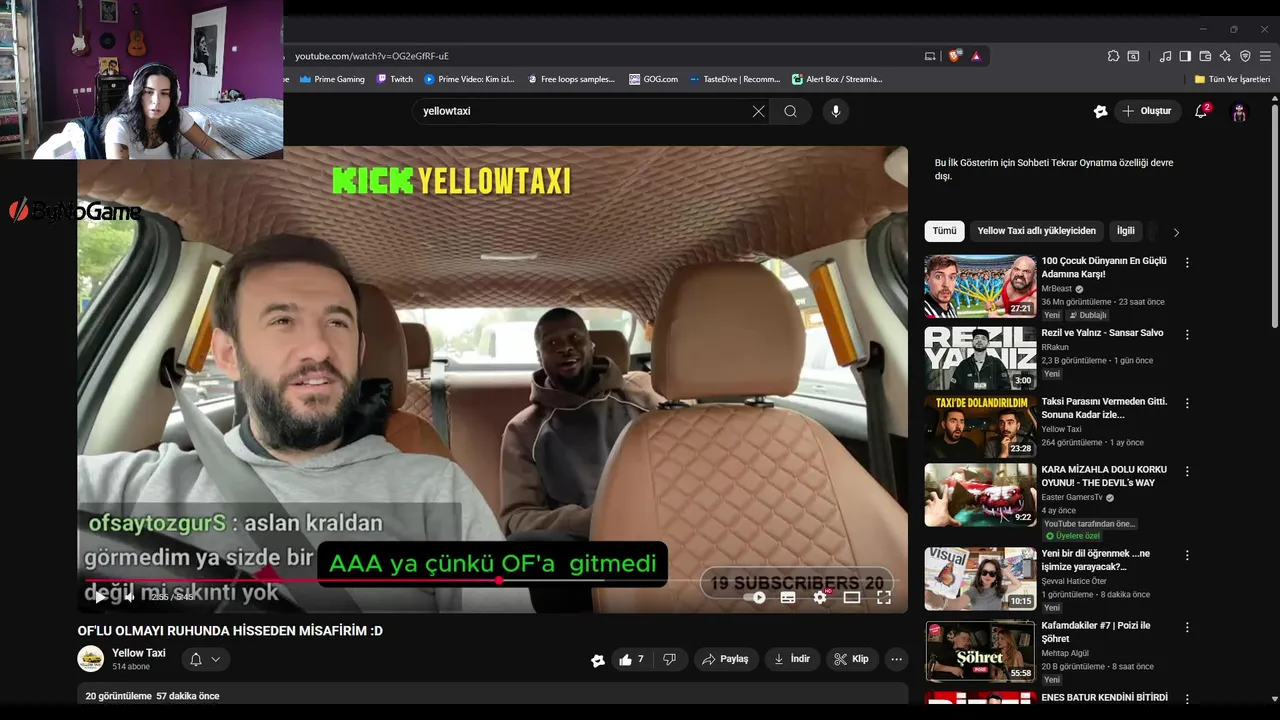Open options menu for Yeni bir dil video
1280x720 pixels.
point(1187,555)
